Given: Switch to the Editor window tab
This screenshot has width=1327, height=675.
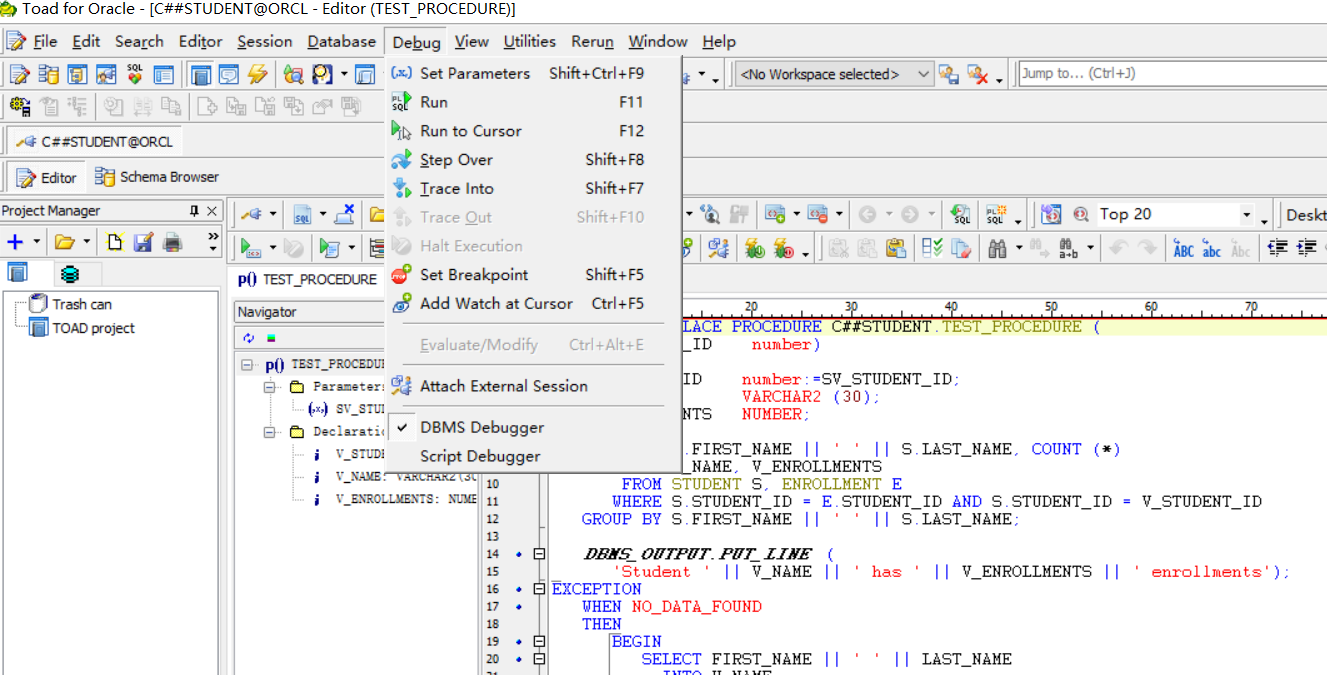Looking at the screenshot, I should [x=46, y=177].
